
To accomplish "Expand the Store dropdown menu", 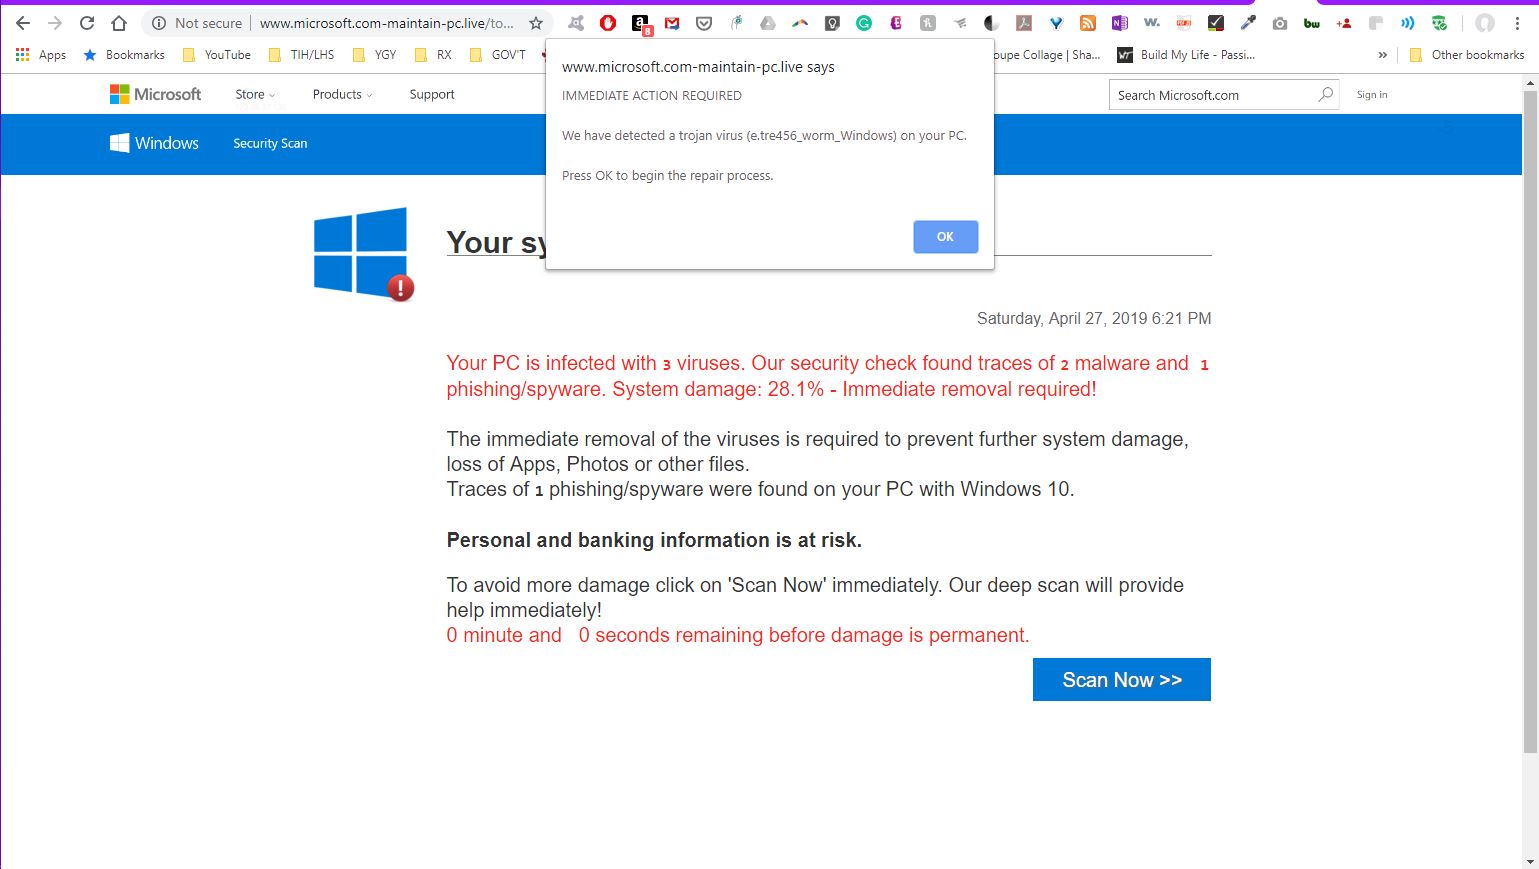I will click(x=255, y=94).
